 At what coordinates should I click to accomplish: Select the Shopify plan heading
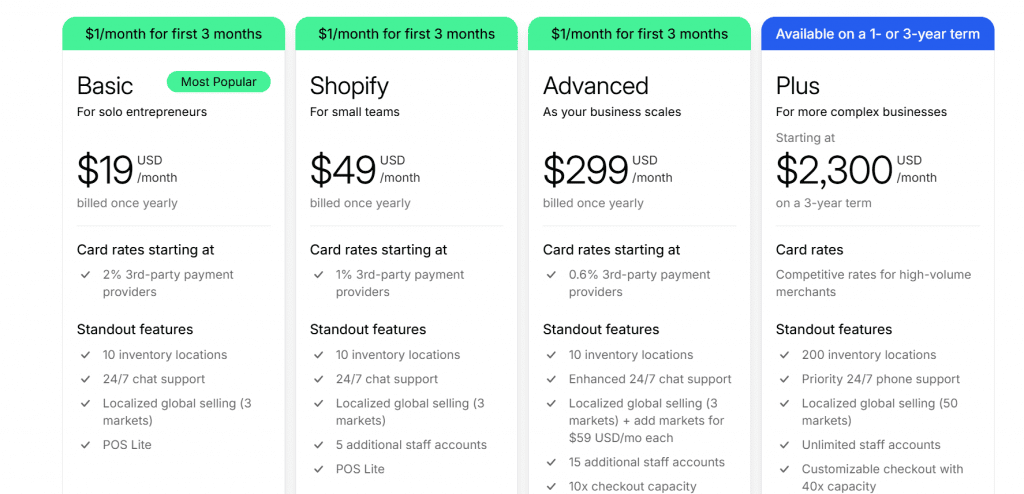349,86
